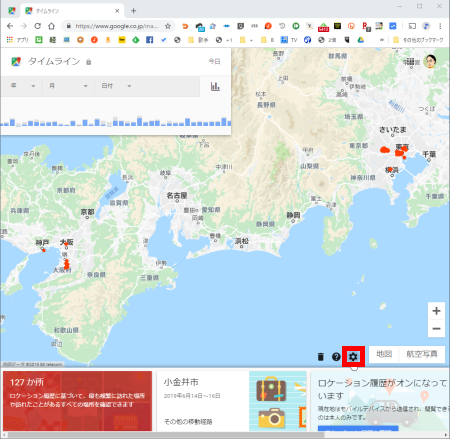Click the tallest bar in activity histogram

tap(139, 121)
